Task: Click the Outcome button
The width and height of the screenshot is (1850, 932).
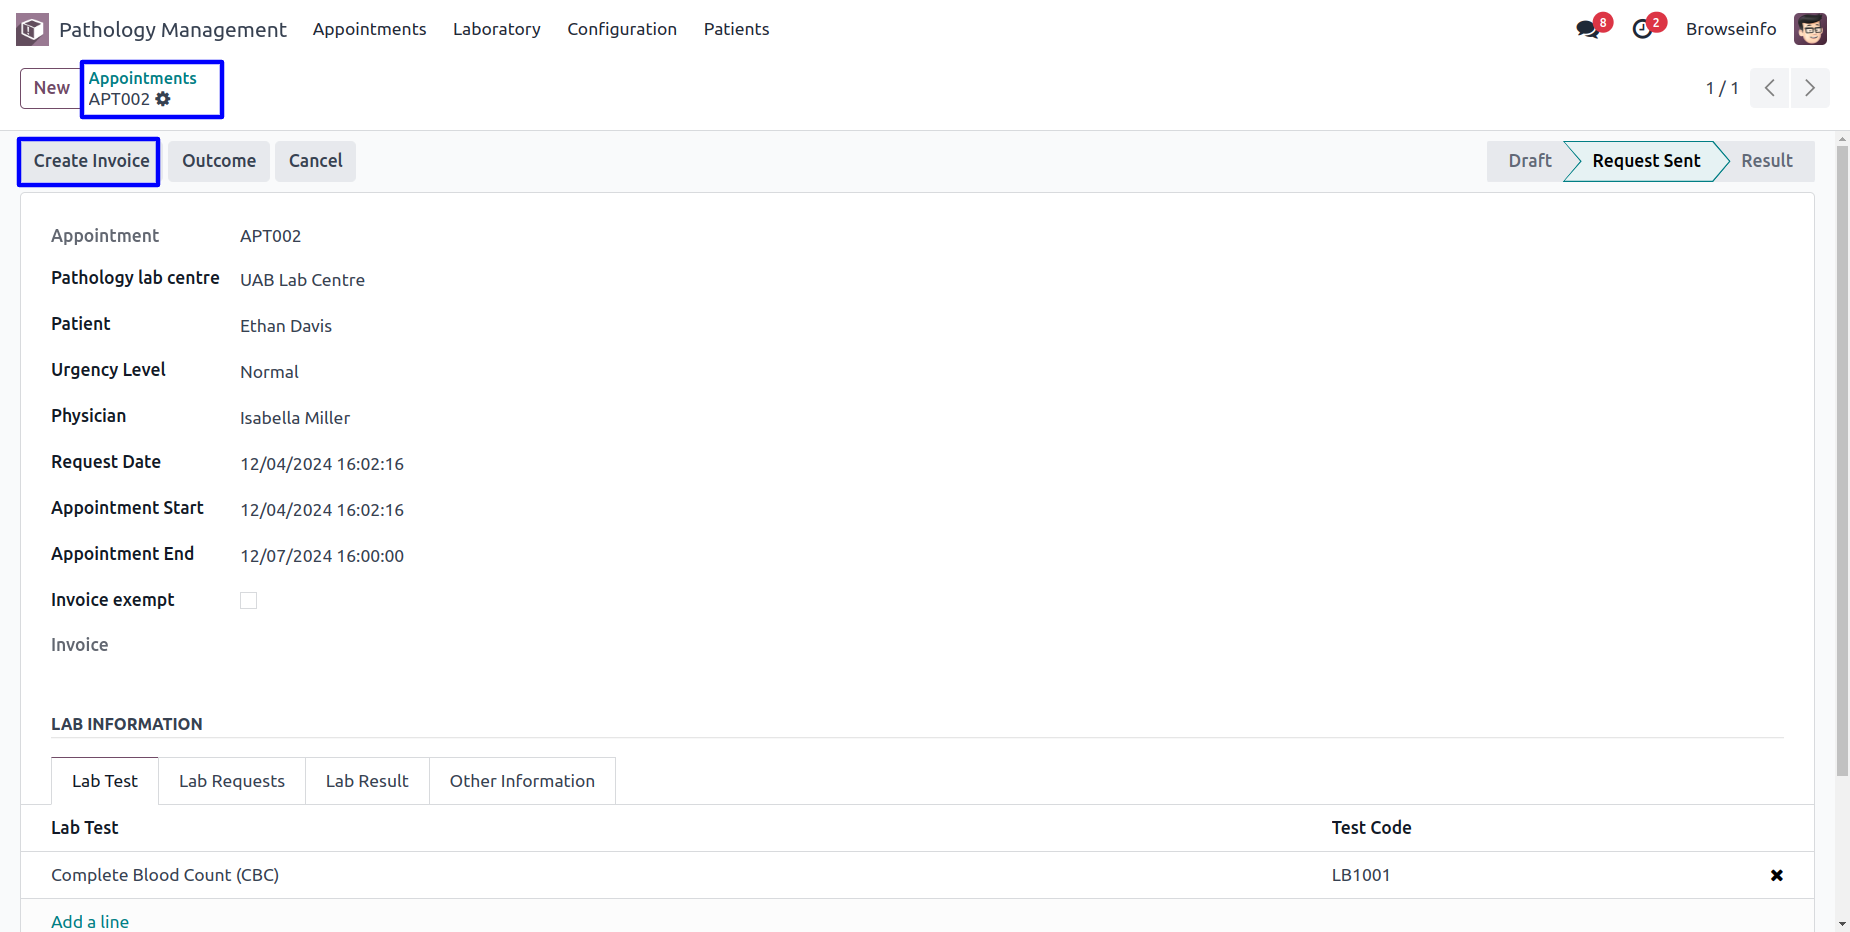Action: tap(219, 161)
